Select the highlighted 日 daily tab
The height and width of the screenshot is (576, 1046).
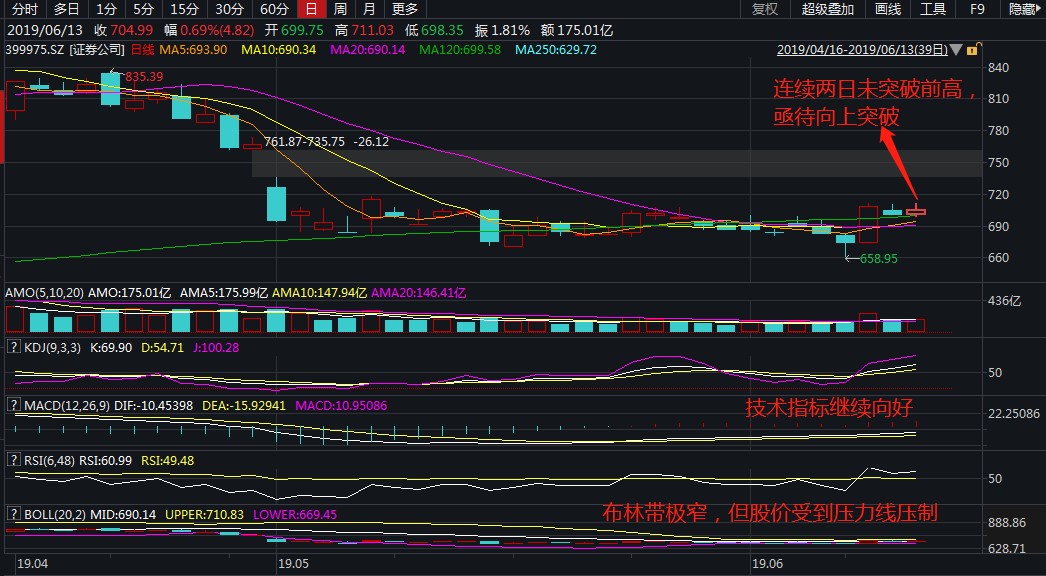pyautogui.click(x=311, y=9)
